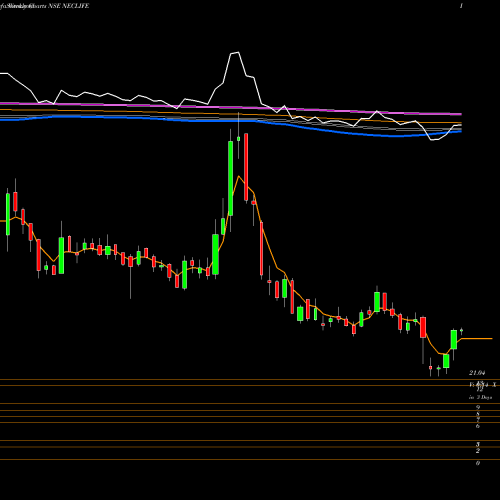Click the "0" label on the bottom scale
The height and width of the screenshot is (500, 500).
point(478,463)
